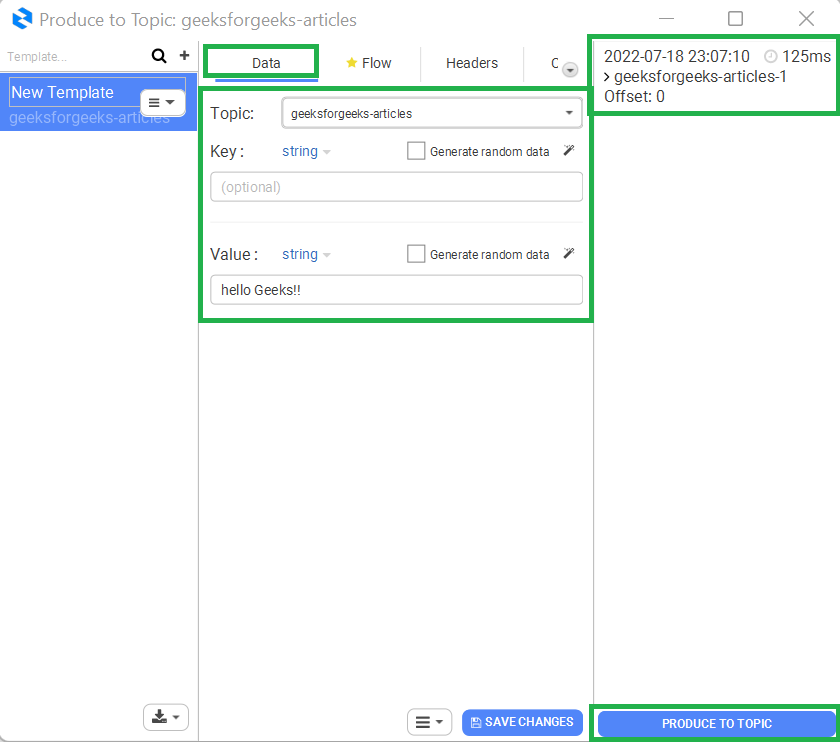Open the Headers tab
This screenshot has width=840, height=742.
[x=472, y=63]
